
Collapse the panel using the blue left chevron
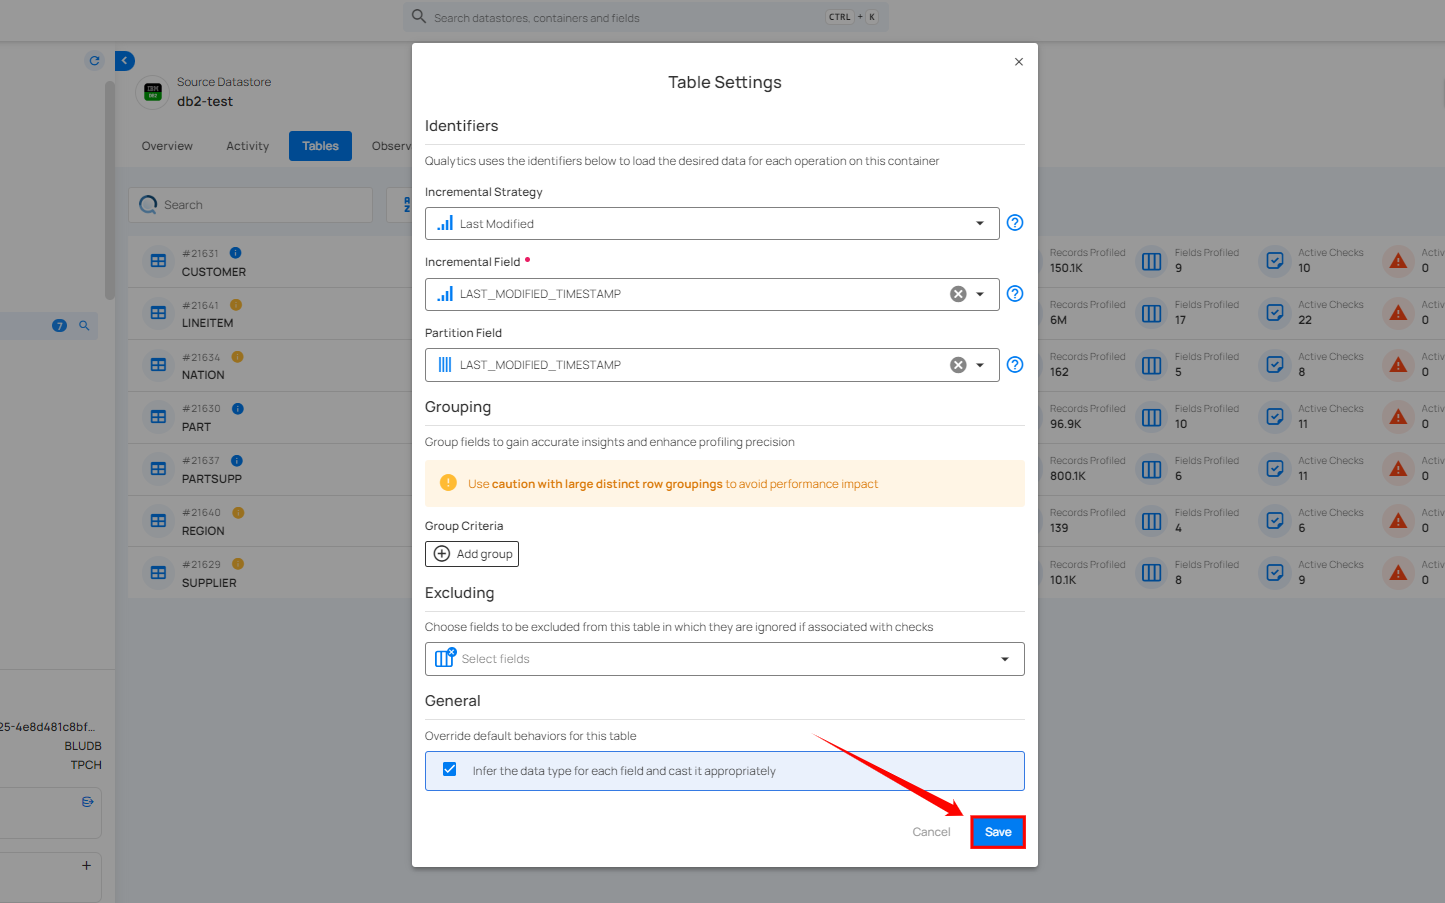point(124,60)
